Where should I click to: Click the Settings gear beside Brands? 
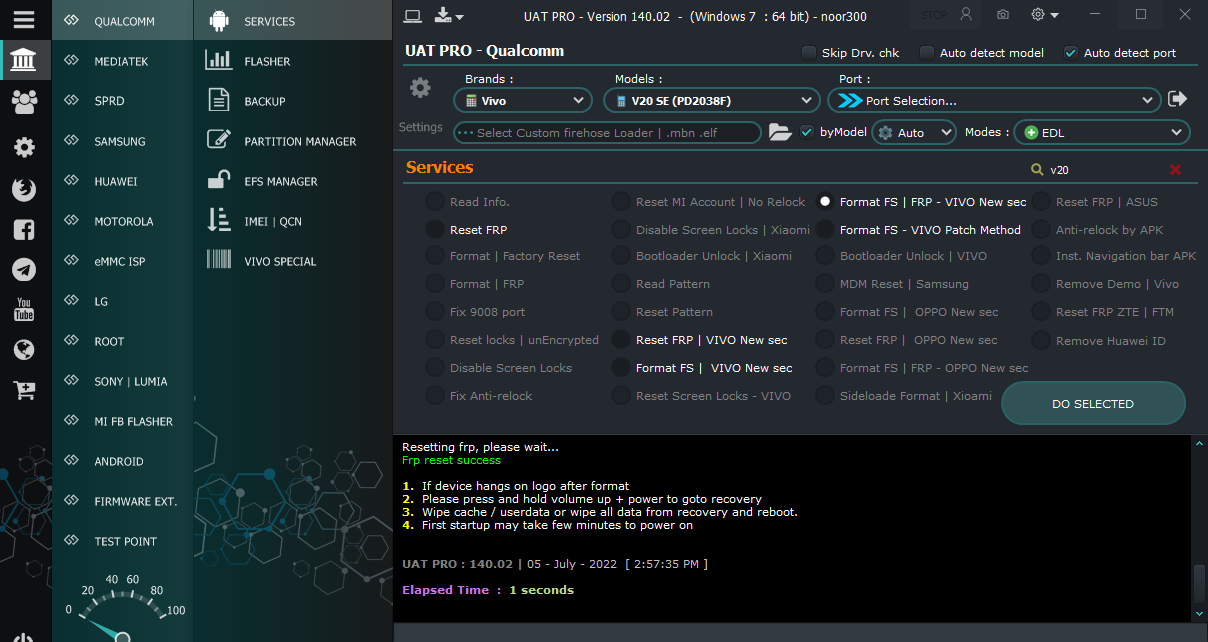420,88
